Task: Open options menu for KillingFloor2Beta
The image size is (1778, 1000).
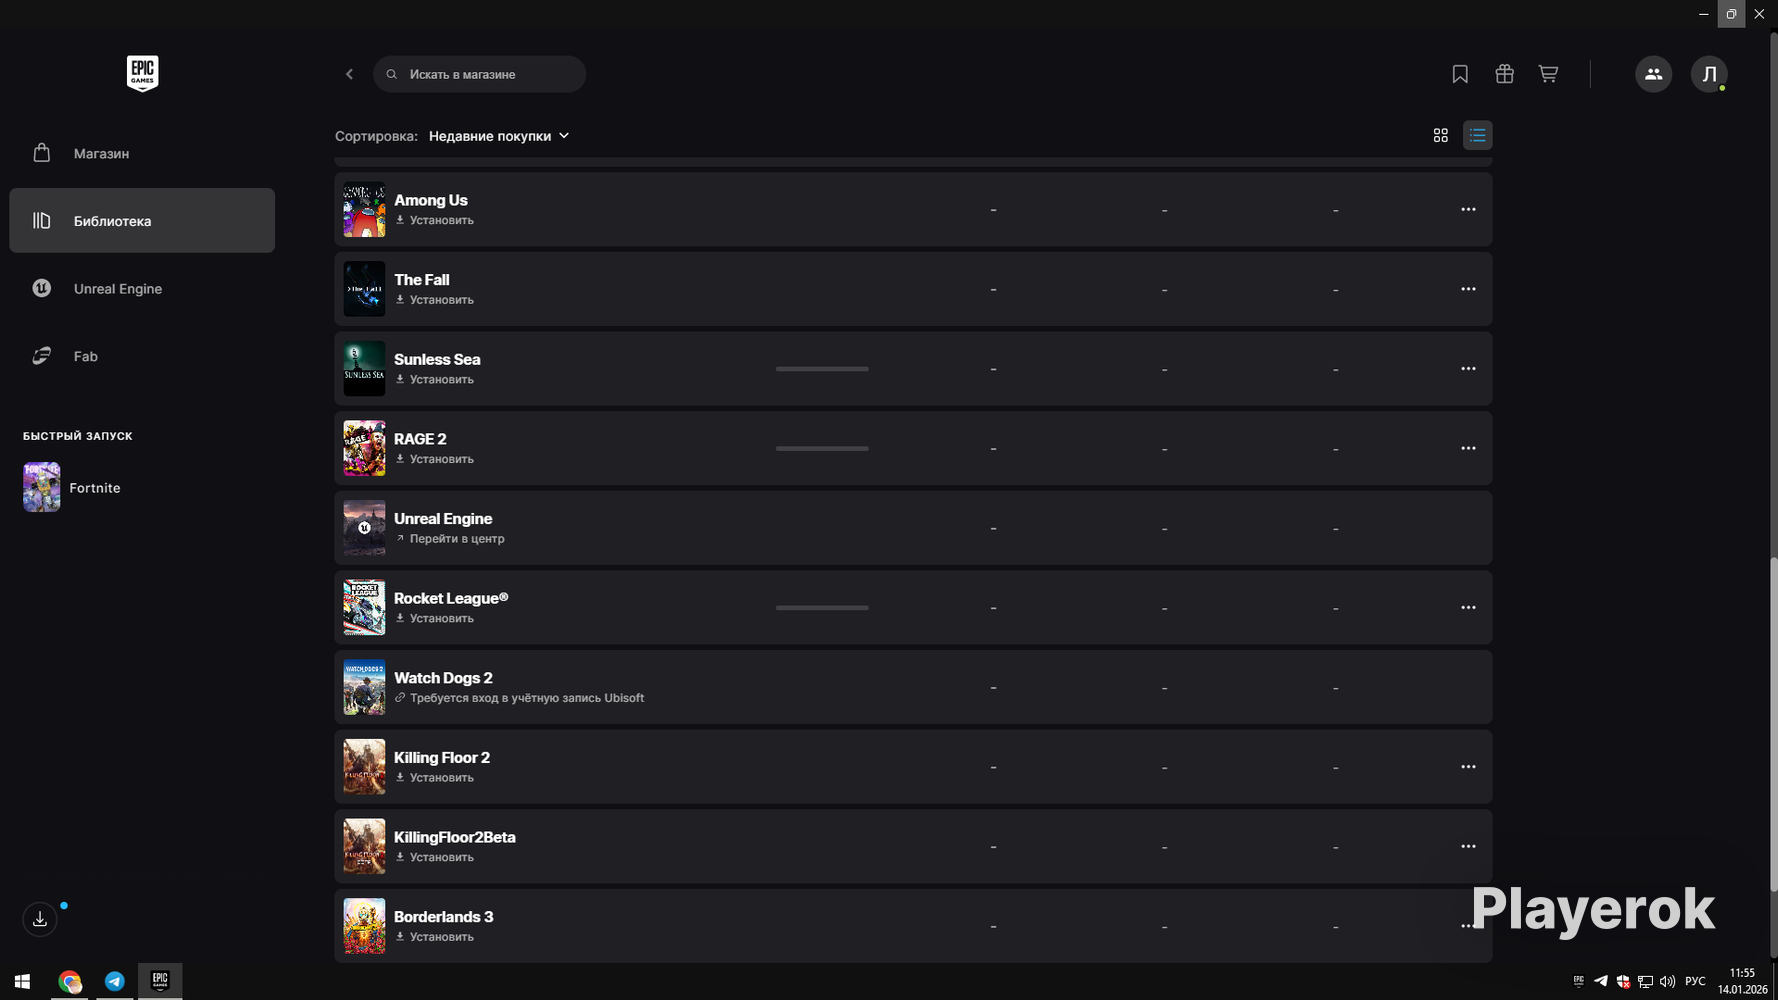Action: (x=1468, y=847)
